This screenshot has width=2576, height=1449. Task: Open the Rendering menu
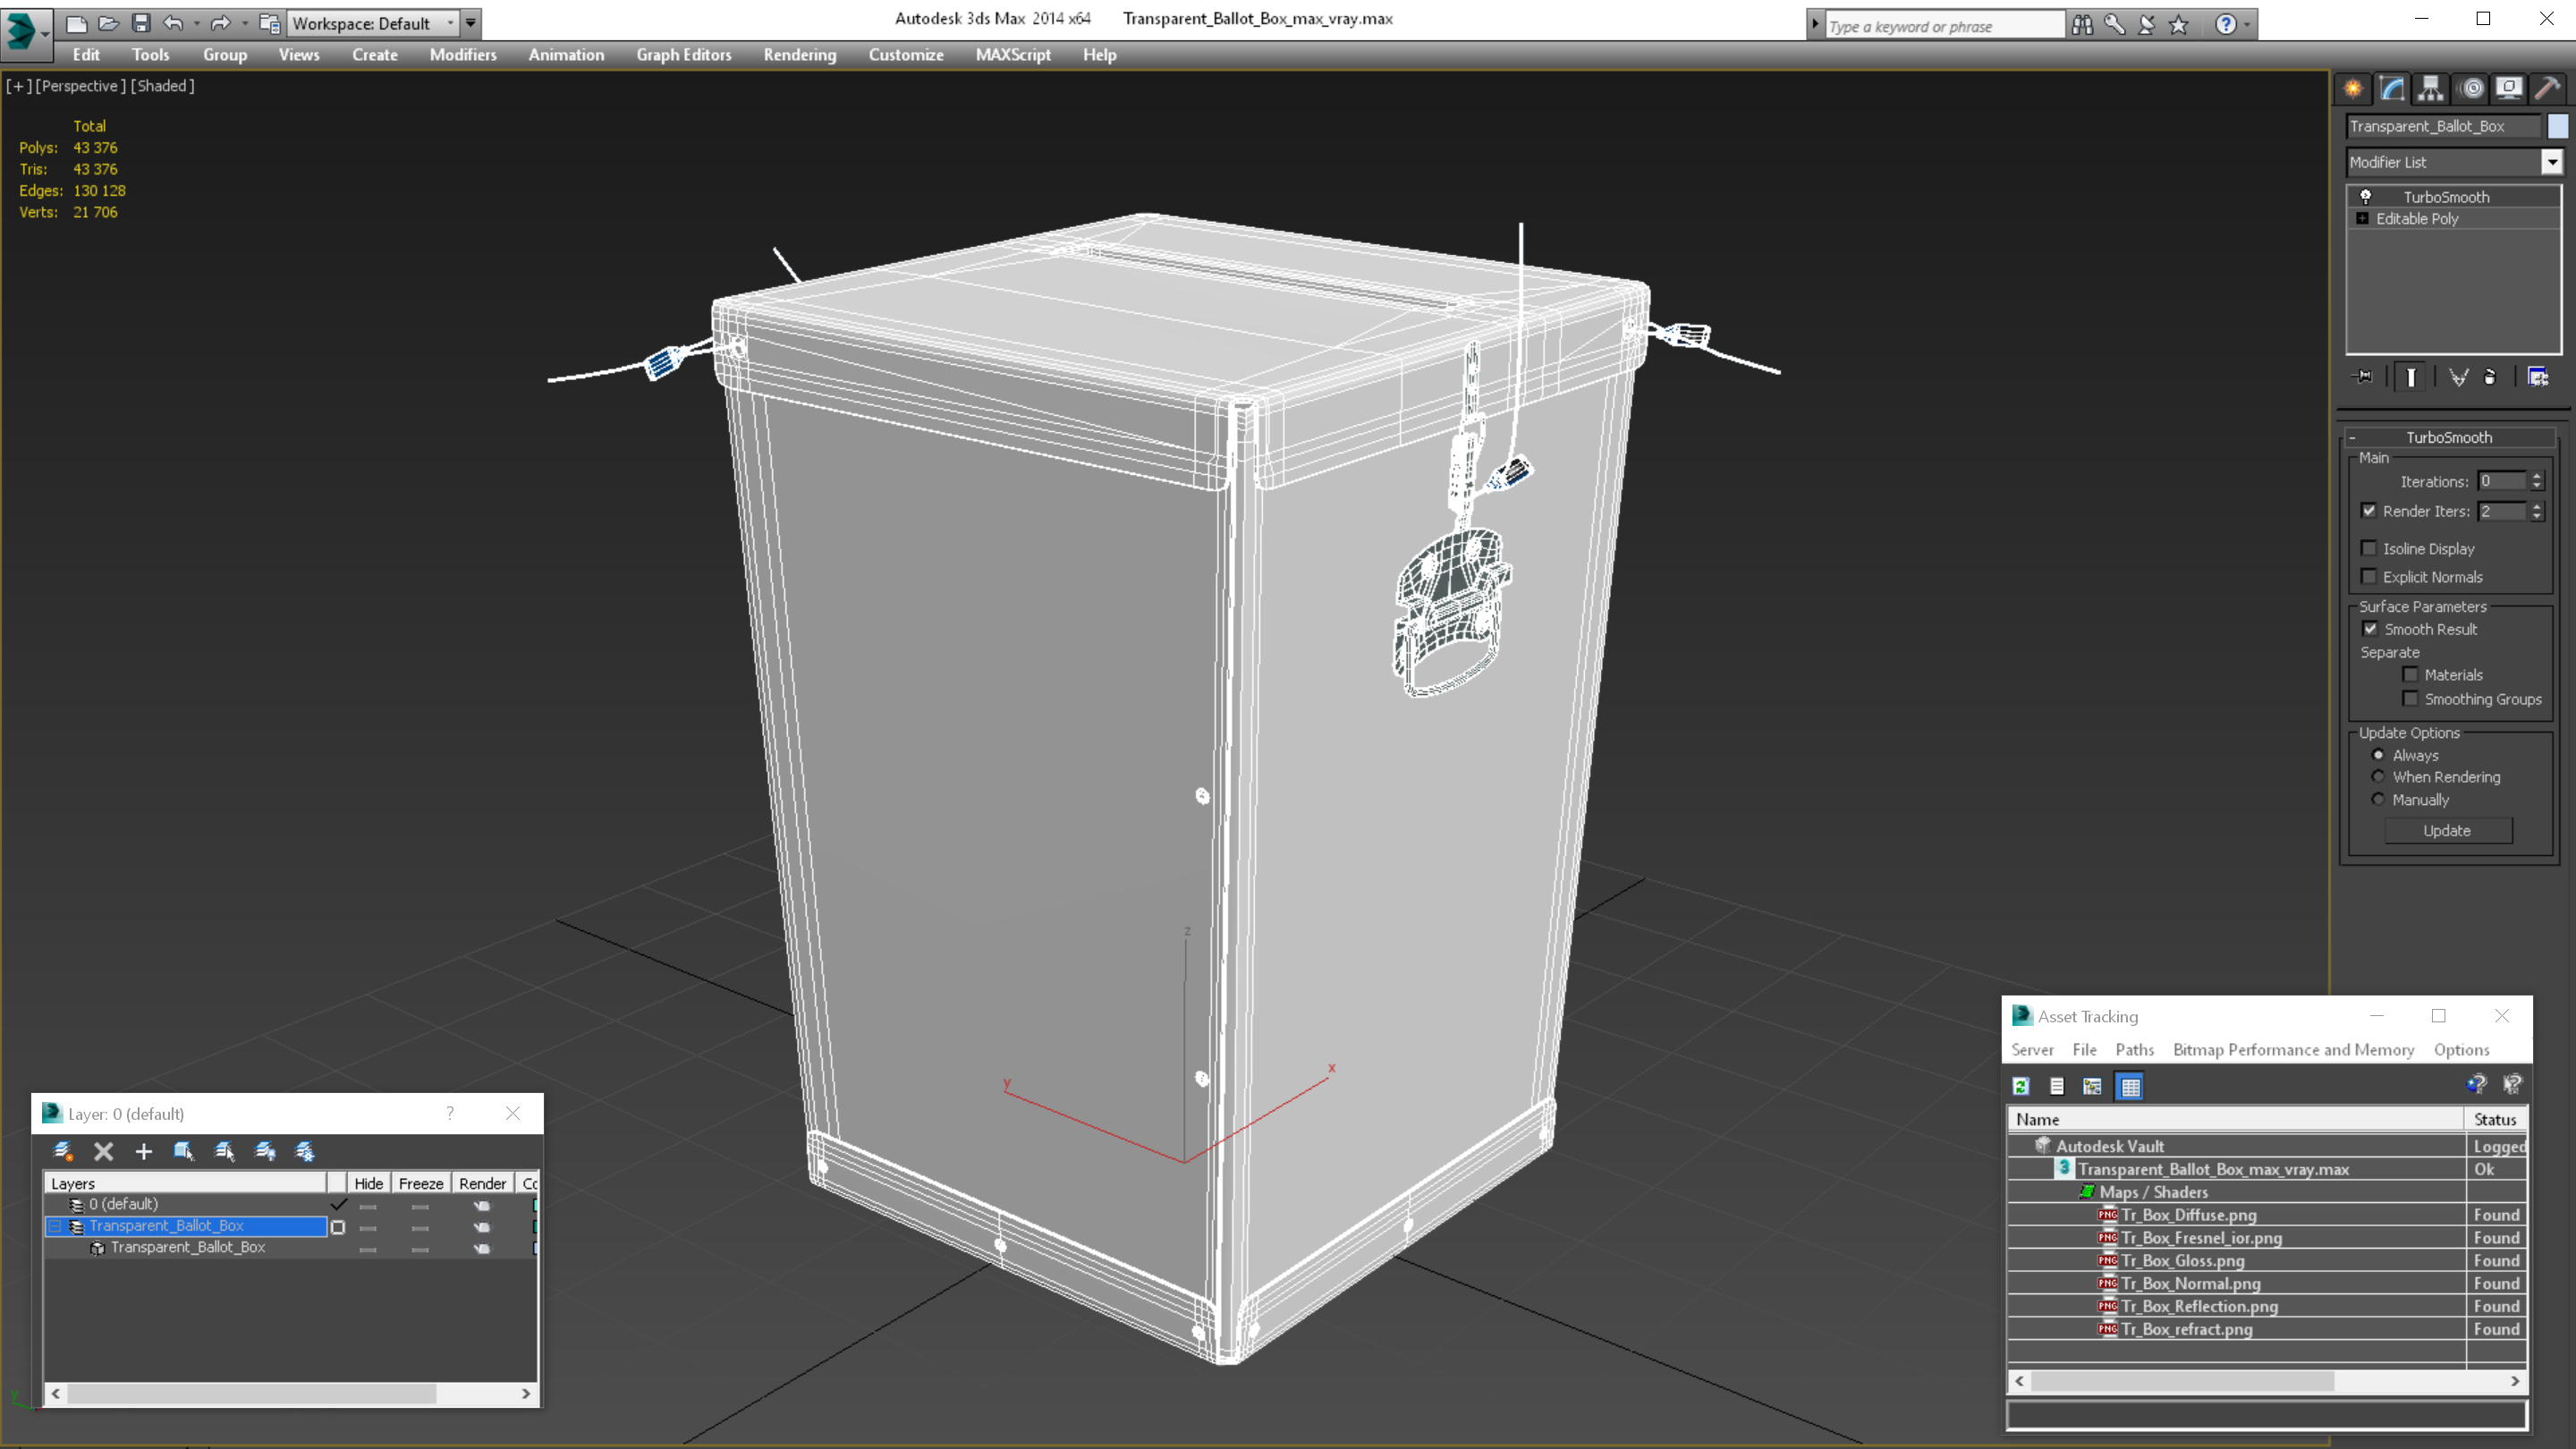(799, 55)
